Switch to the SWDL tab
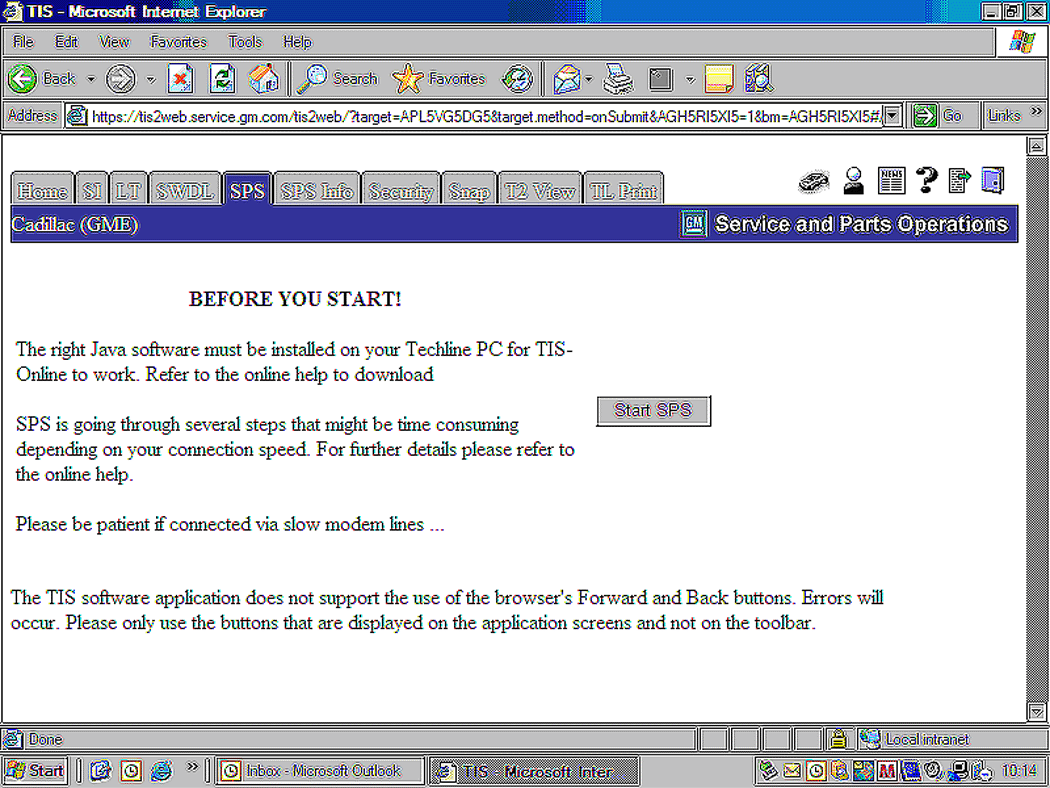 click(x=184, y=191)
